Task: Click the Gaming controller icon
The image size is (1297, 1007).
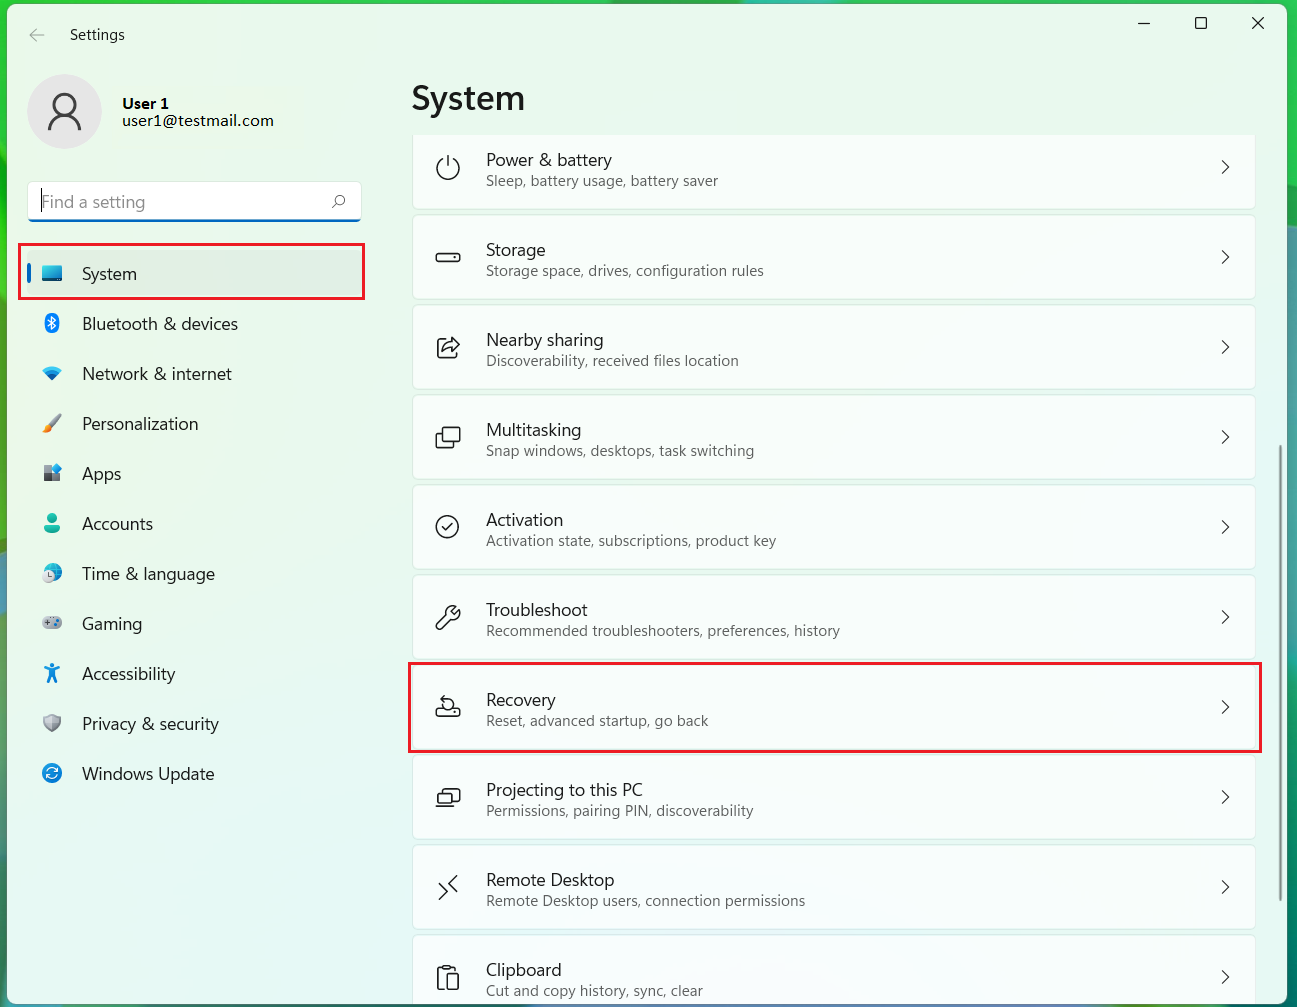Action: (51, 623)
